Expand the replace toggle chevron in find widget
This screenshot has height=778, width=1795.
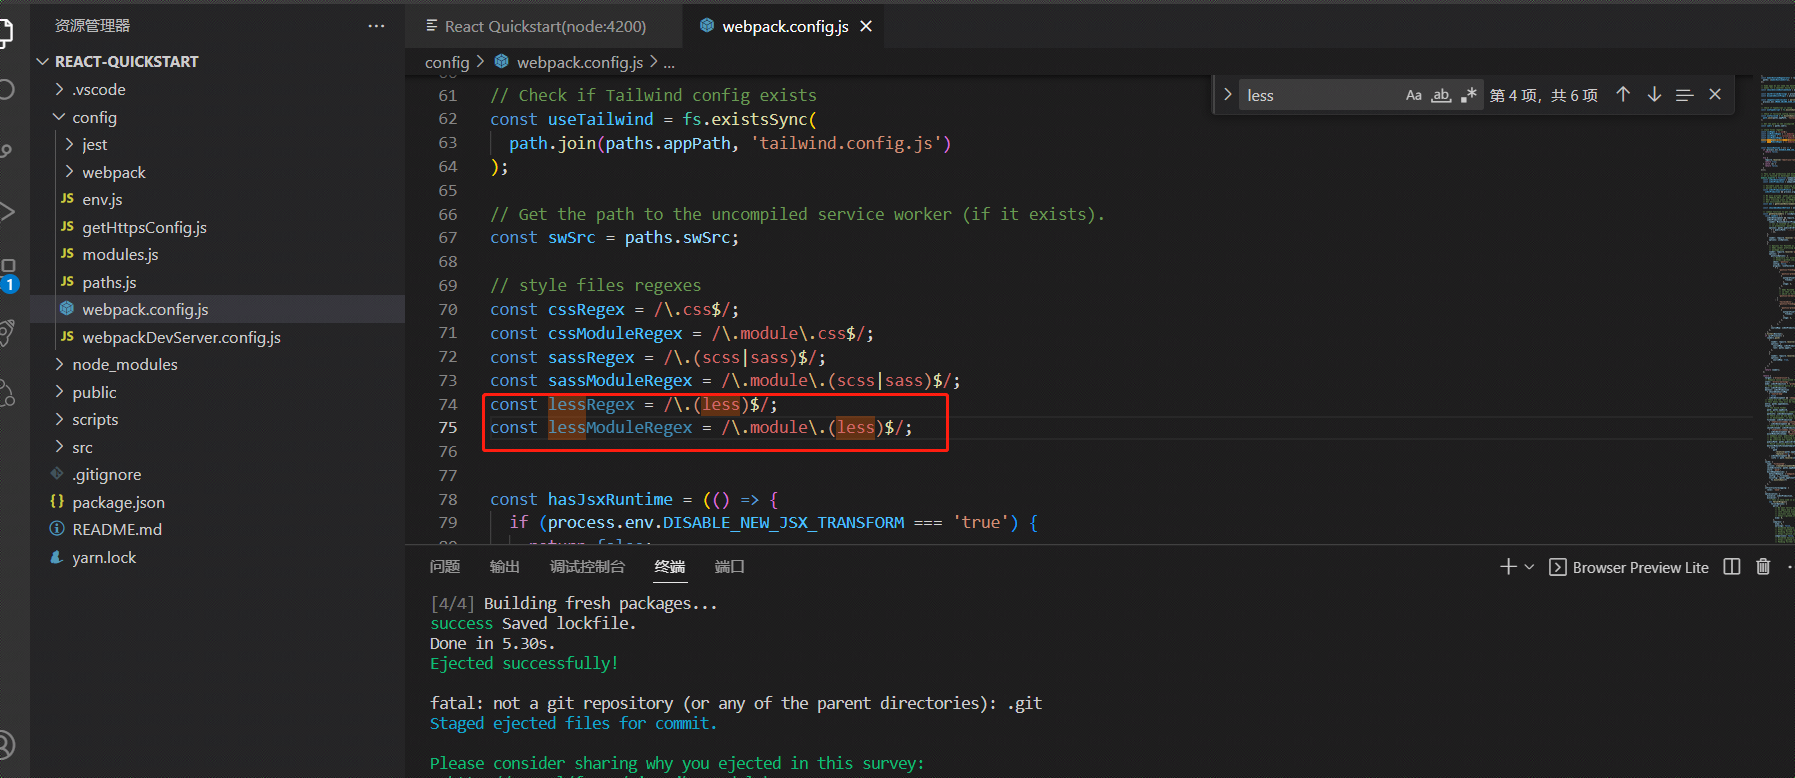pos(1227,95)
